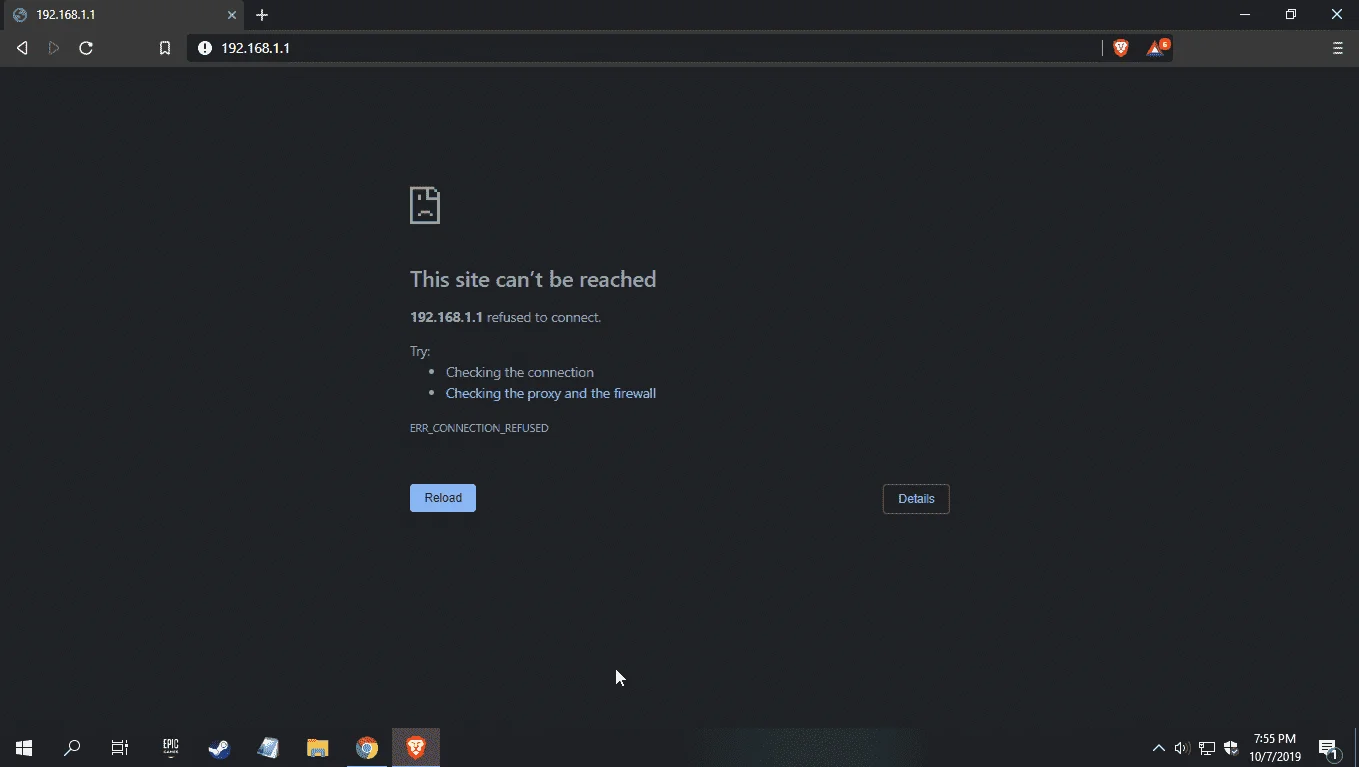This screenshot has height=767, width=1359.
Task: Open File Explorer from the taskbar
Action: (x=317, y=748)
